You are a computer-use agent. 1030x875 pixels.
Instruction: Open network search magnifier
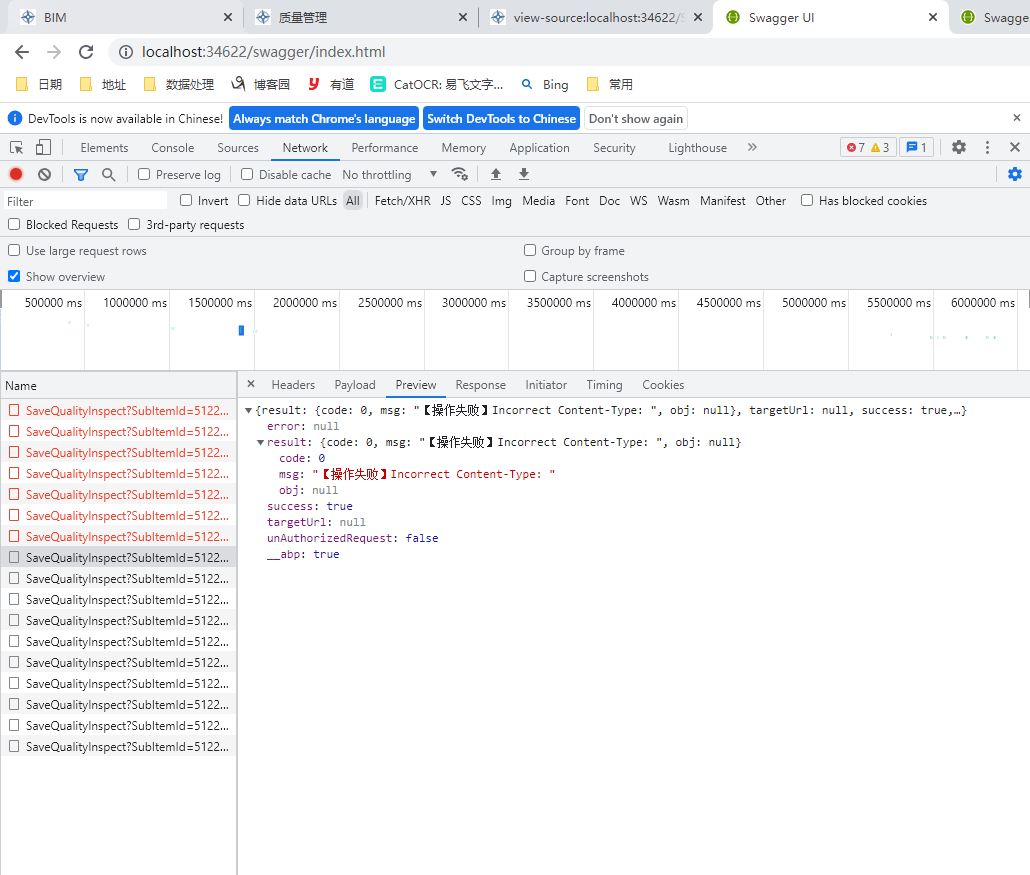tap(108, 174)
